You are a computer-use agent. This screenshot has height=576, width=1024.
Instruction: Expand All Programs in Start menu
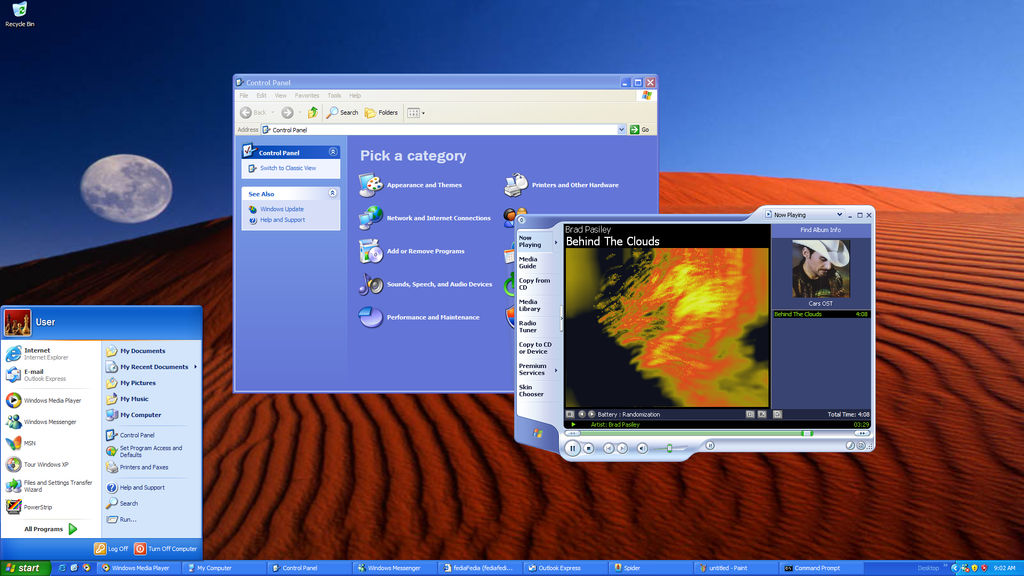(51, 529)
